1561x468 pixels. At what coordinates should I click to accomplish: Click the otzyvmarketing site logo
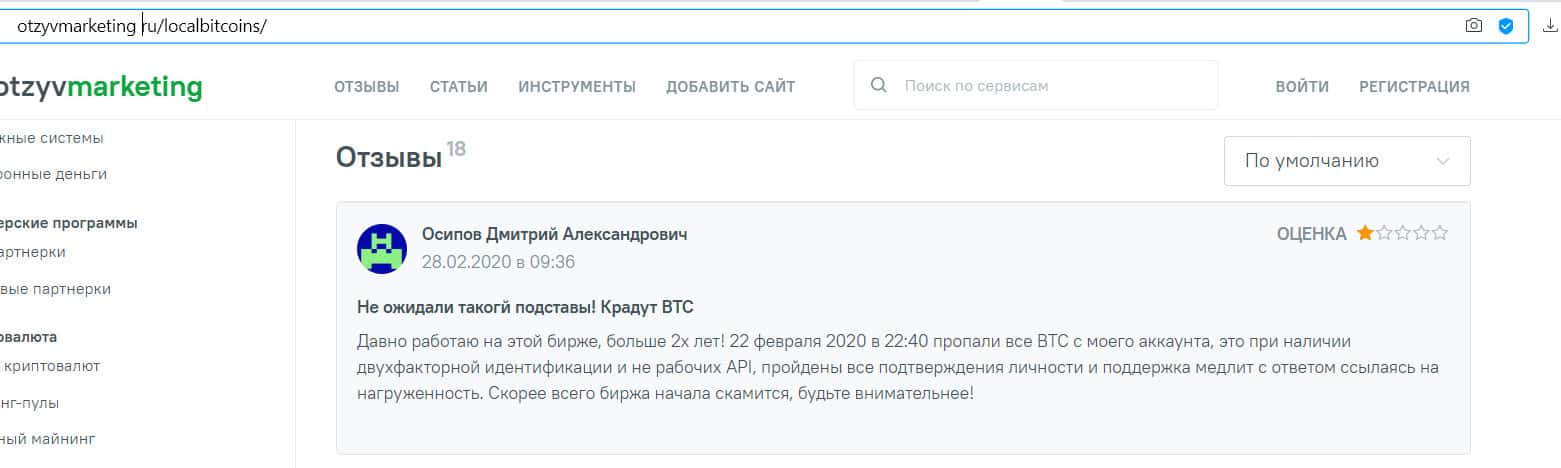point(100,87)
